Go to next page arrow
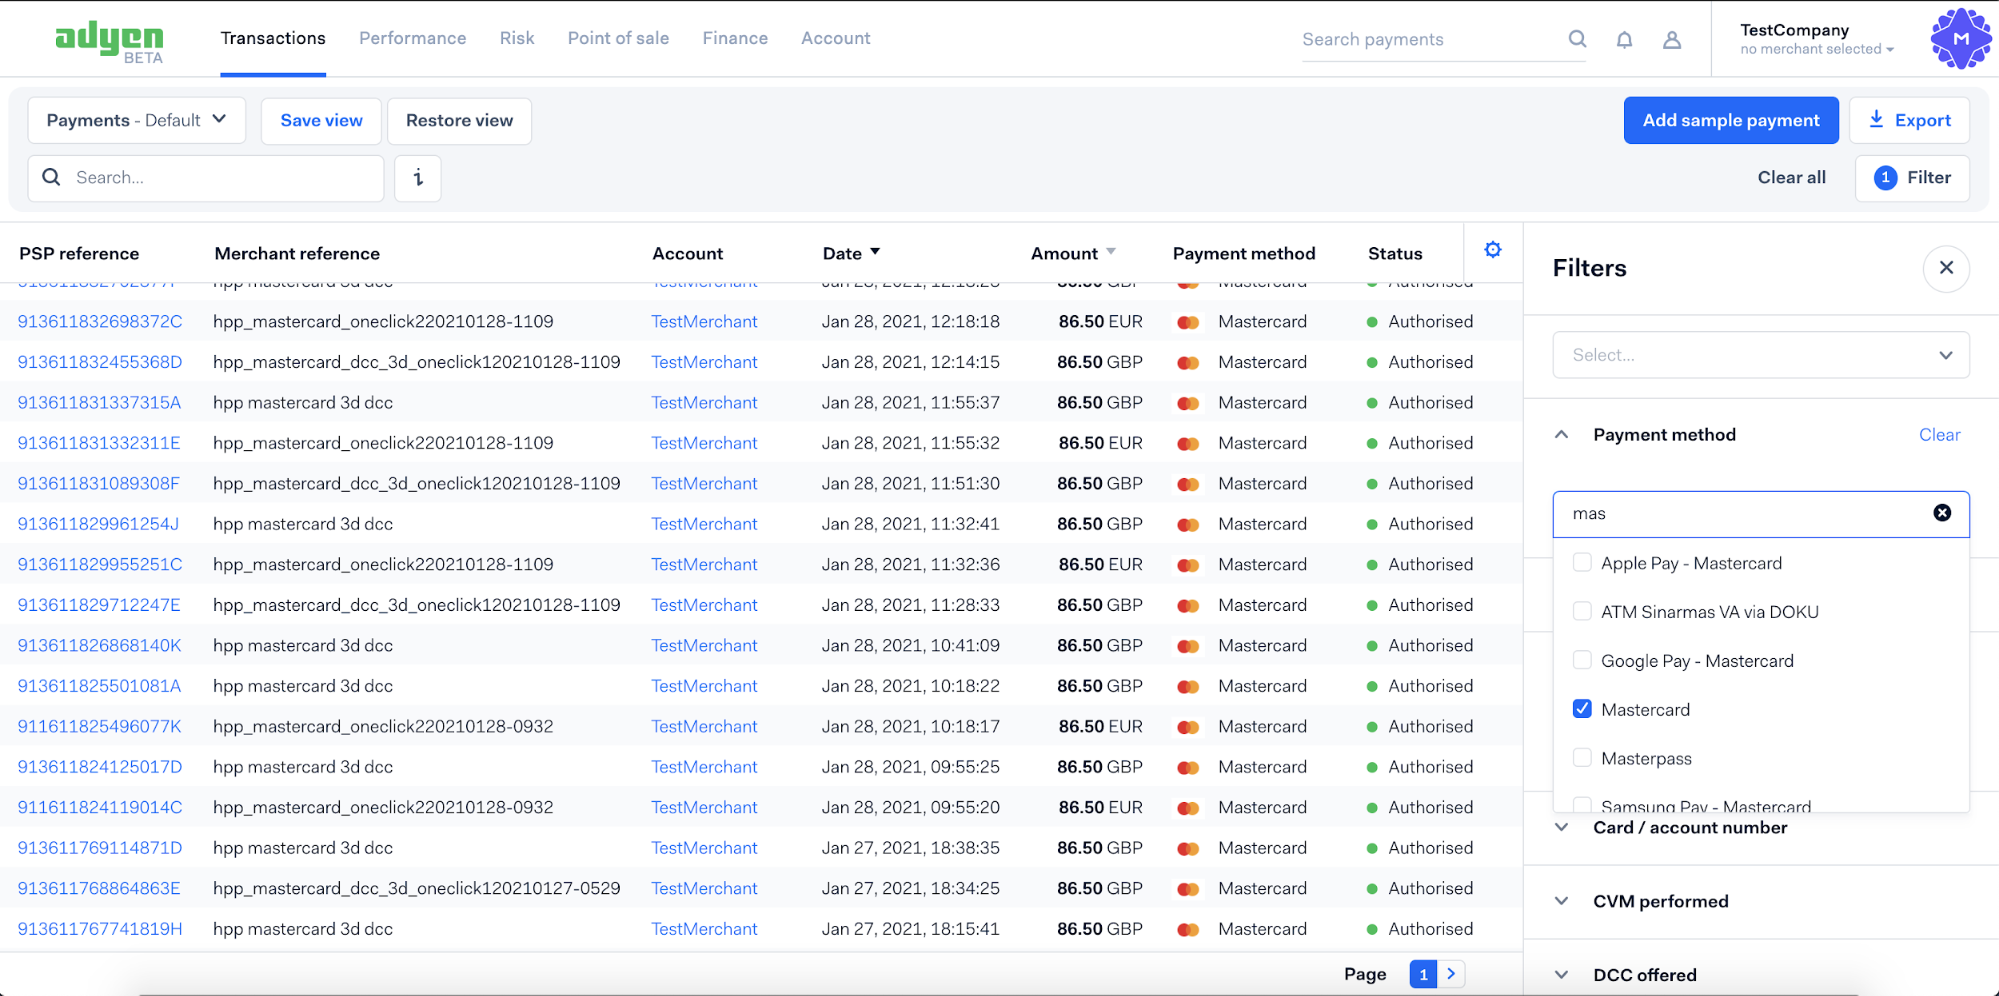This screenshot has width=1999, height=996. point(1451,973)
